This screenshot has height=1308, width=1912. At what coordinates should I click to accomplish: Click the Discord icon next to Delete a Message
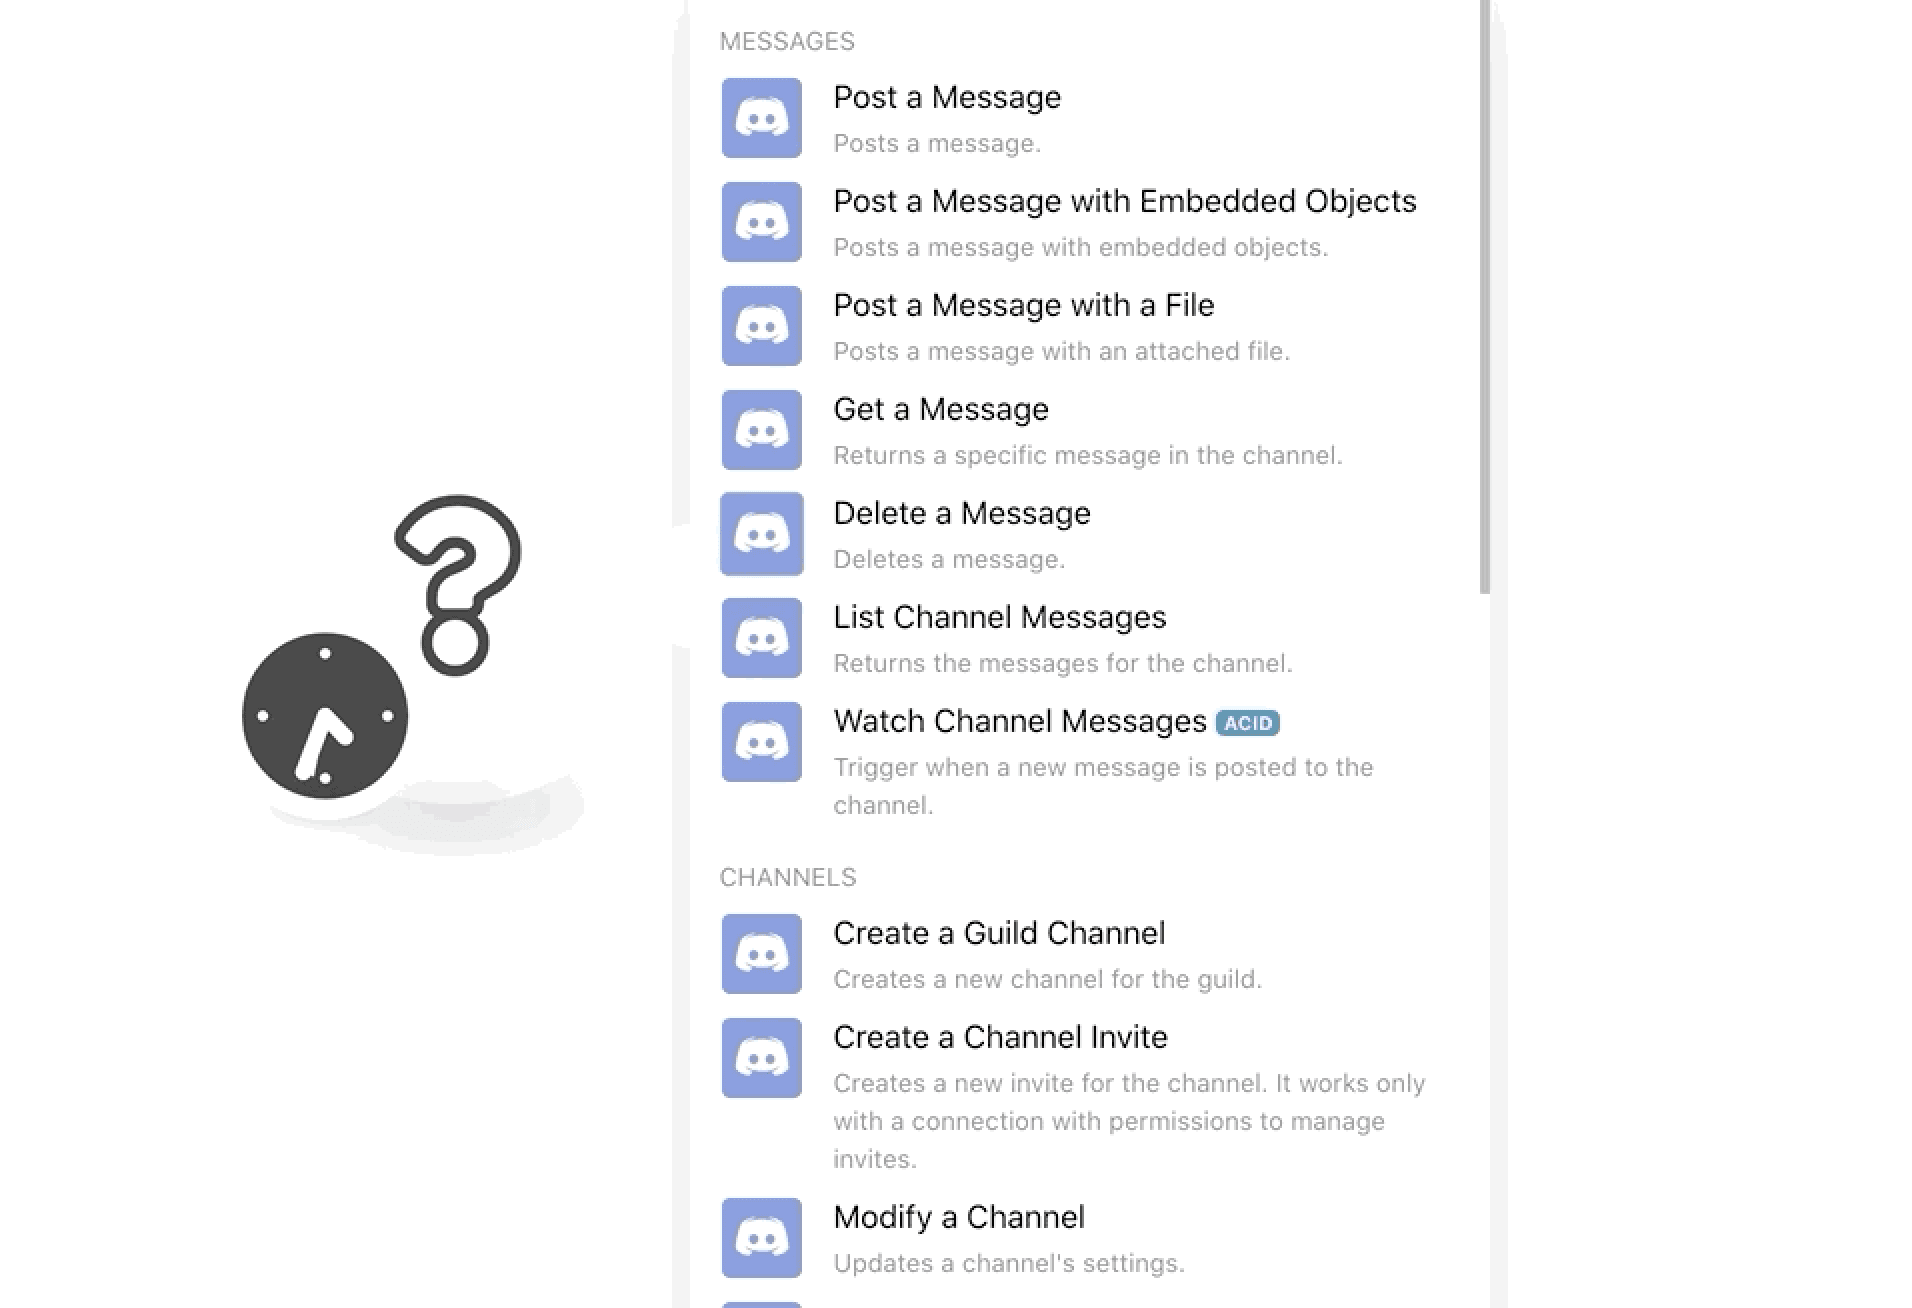tap(761, 533)
